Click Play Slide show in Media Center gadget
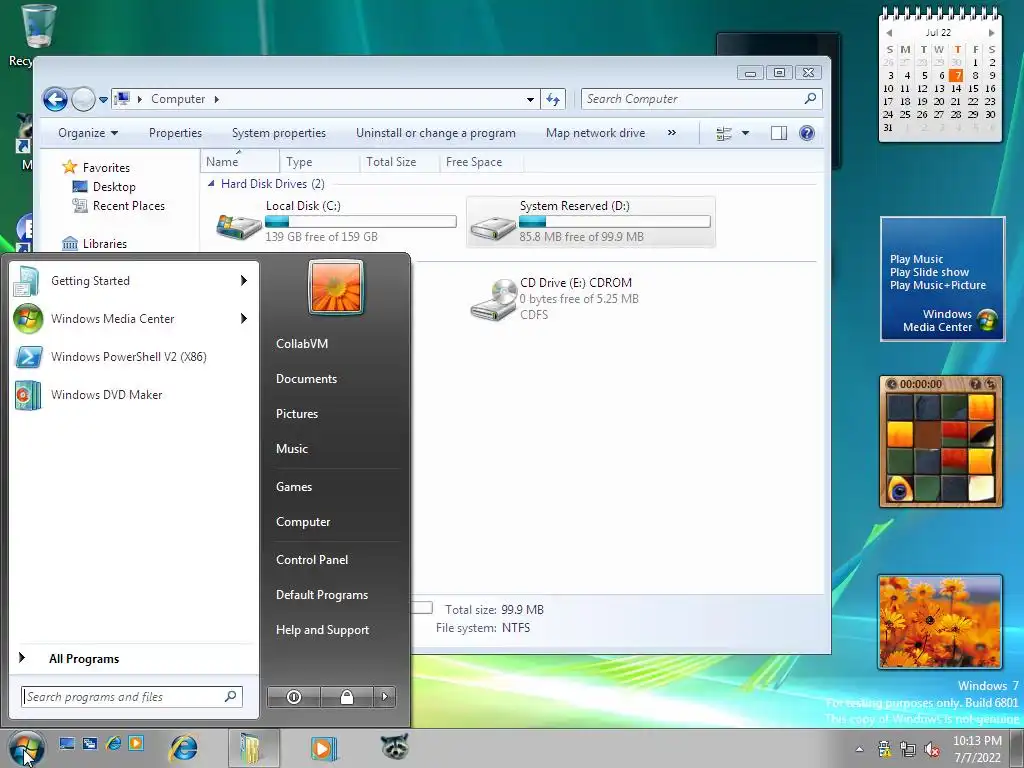1024x768 pixels. 929,272
